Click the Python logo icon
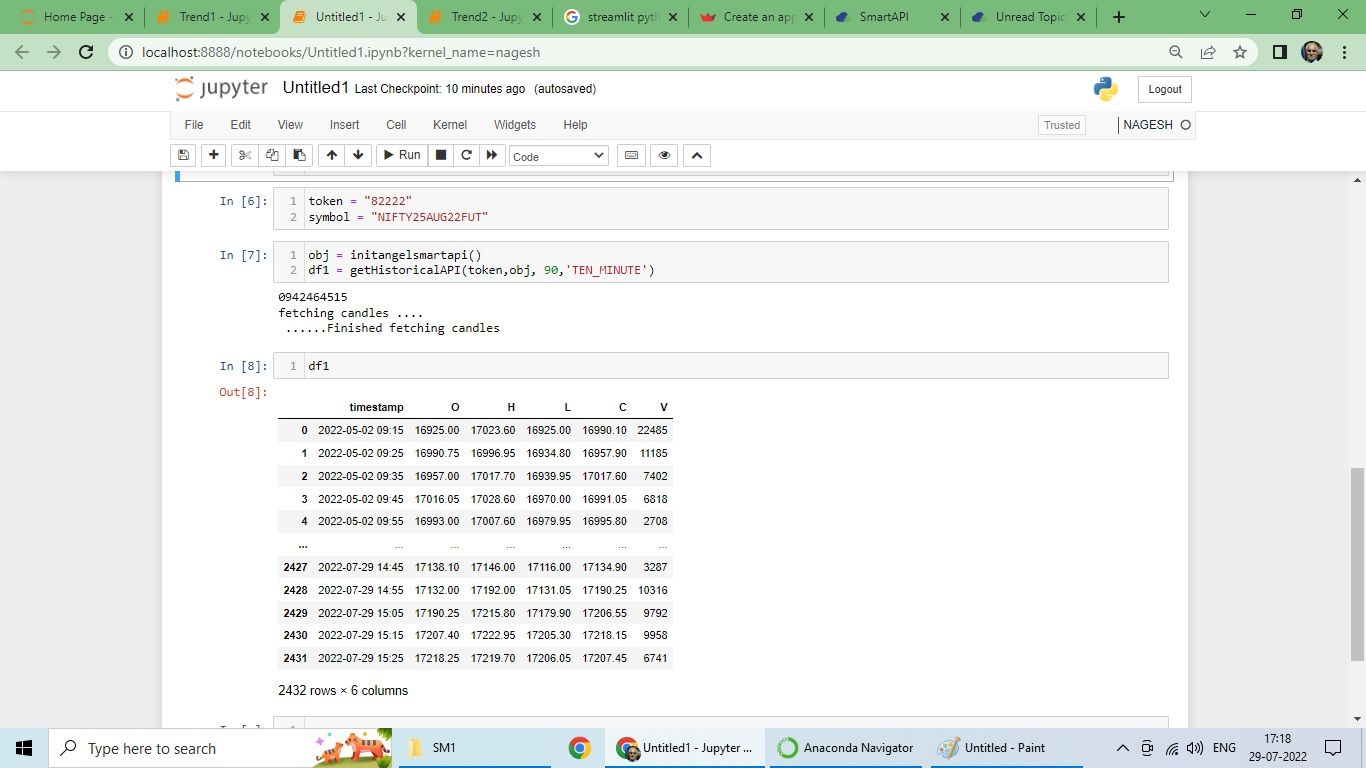This screenshot has width=1366, height=768. tap(1105, 89)
